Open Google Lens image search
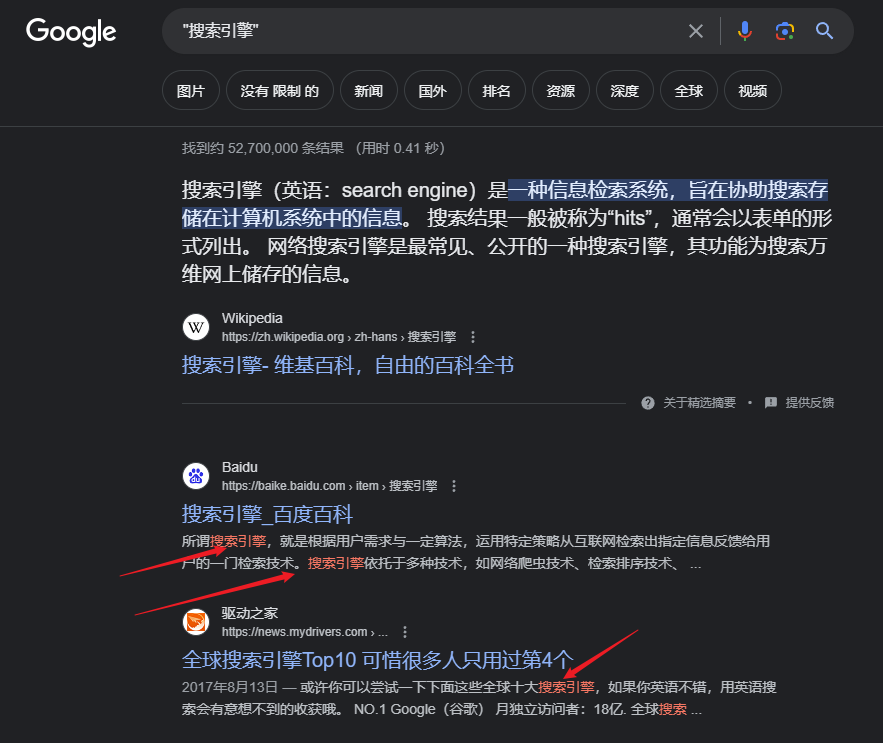This screenshot has width=883, height=743. point(784,31)
